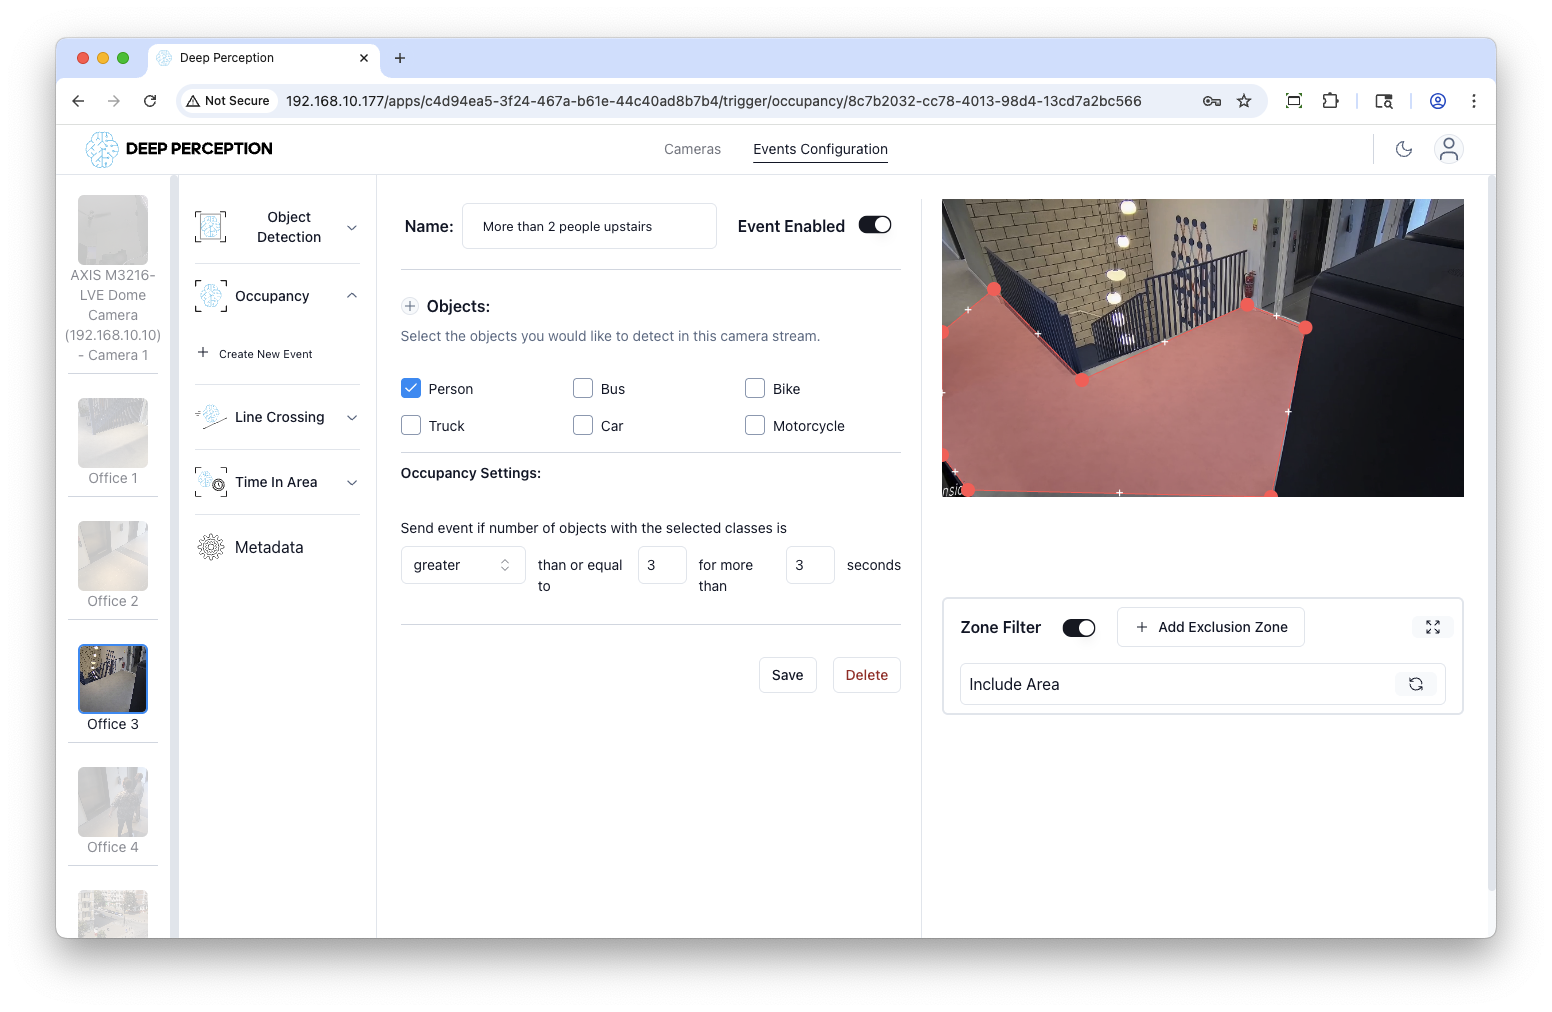Collapse the Occupancy section chevron
This screenshot has width=1552, height=1012.
tap(352, 296)
